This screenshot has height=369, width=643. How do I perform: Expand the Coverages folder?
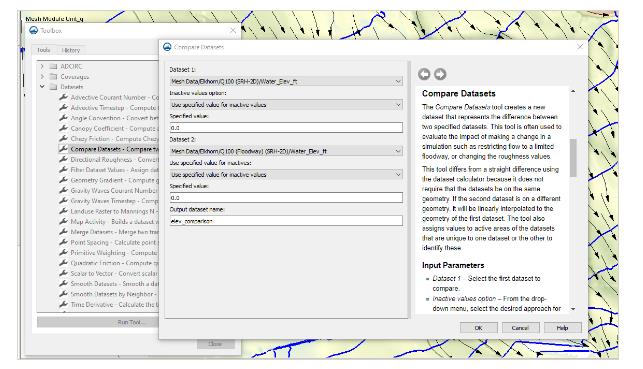[42, 76]
